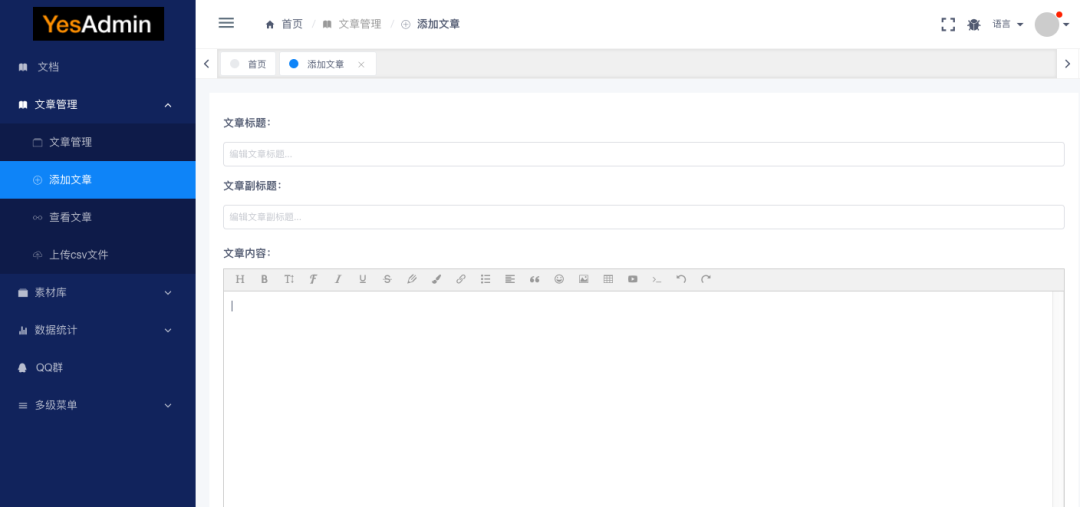Select 添加文章 in the sidebar

coord(97,180)
